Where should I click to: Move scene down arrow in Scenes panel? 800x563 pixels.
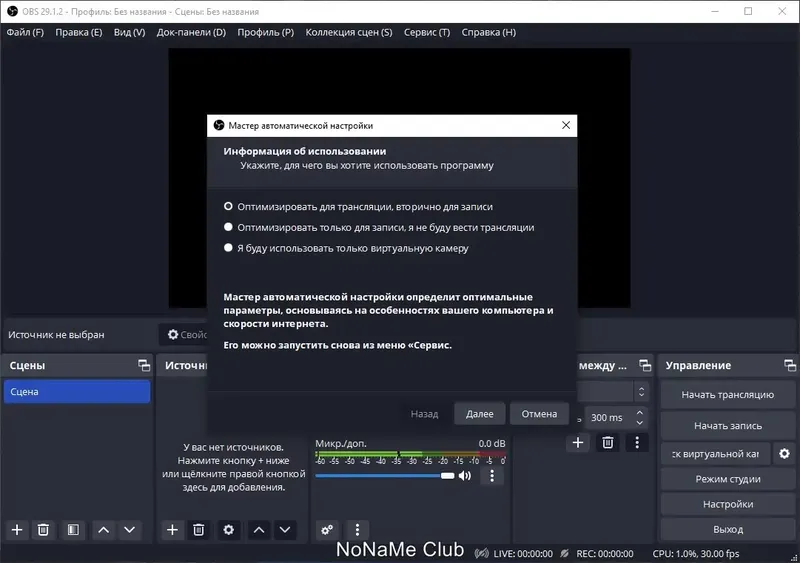pos(130,530)
